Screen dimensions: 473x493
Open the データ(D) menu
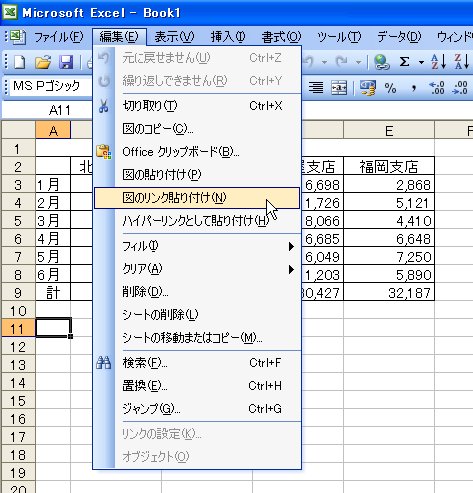coord(399,37)
